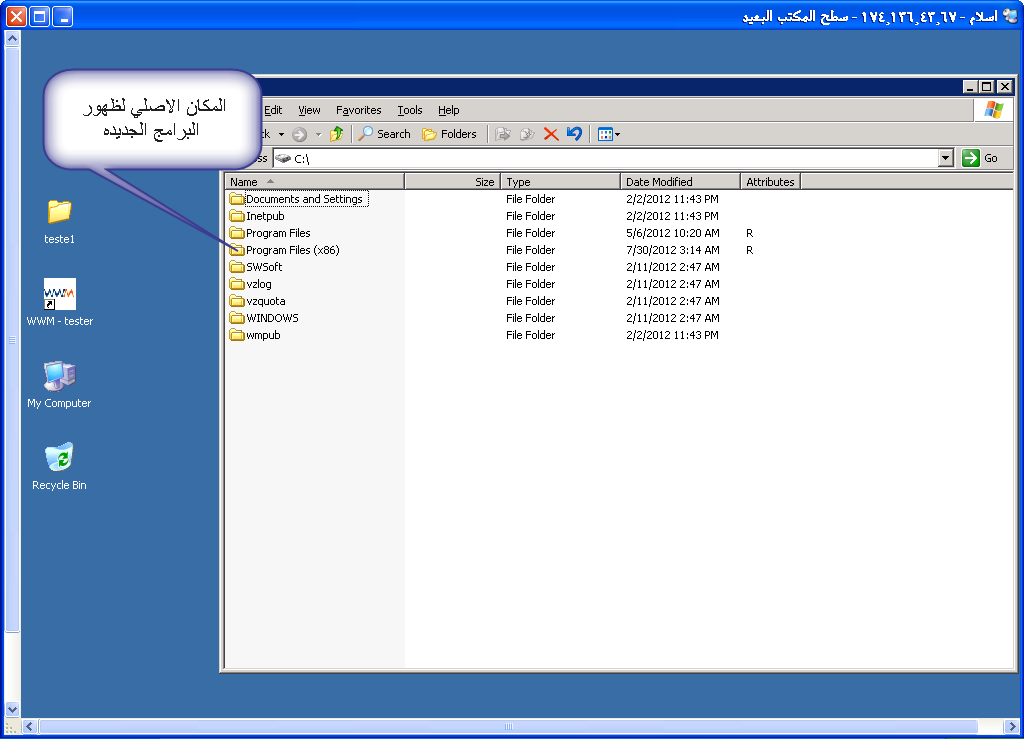This screenshot has height=739, width=1024.
Task: Open Search in Explorer toolbar
Action: click(x=385, y=134)
